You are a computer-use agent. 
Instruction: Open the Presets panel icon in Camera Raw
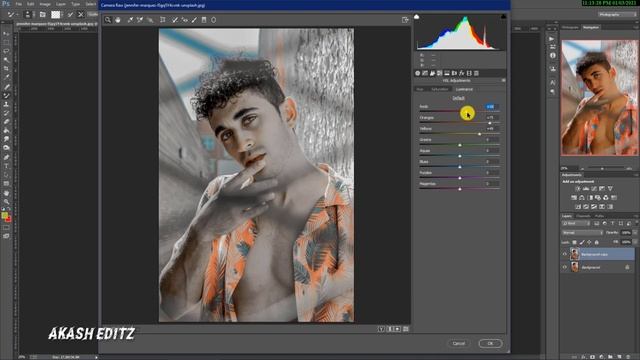click(476, 73)
